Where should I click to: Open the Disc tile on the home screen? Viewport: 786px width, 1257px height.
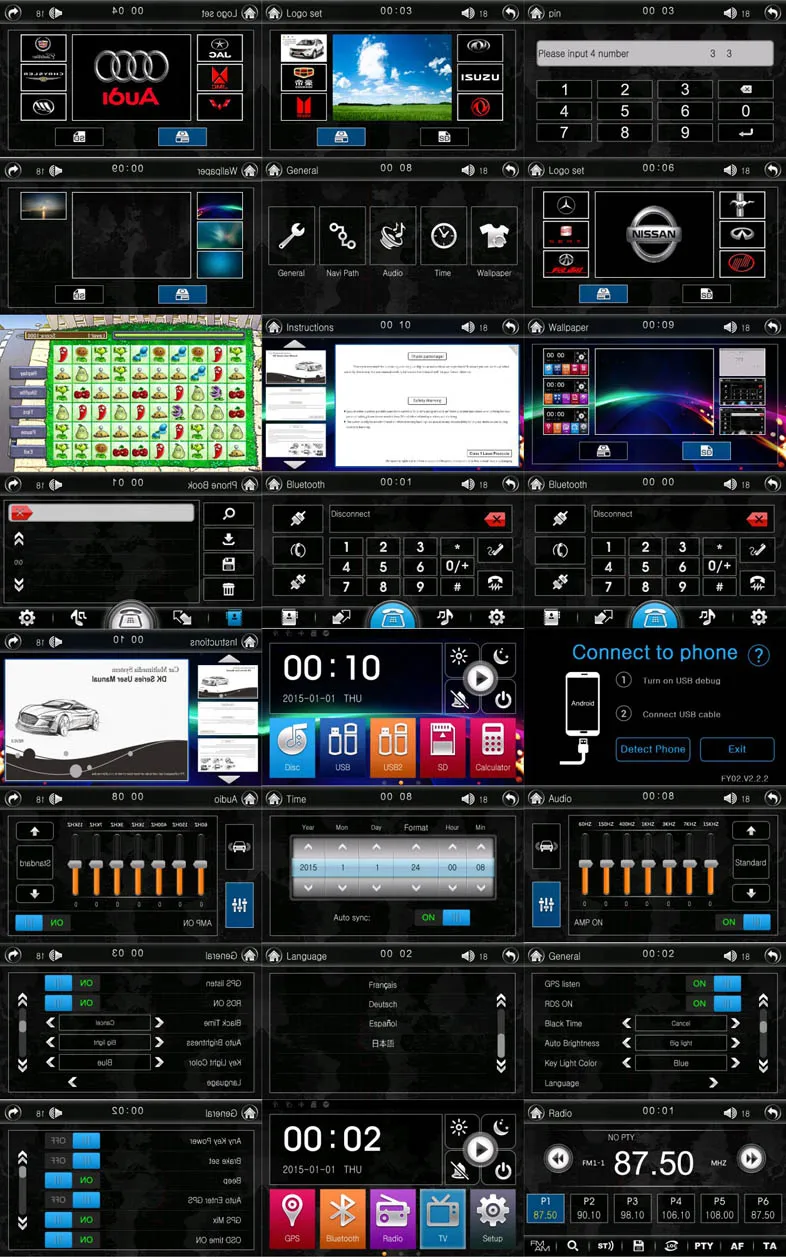click(x=292, y=747)
